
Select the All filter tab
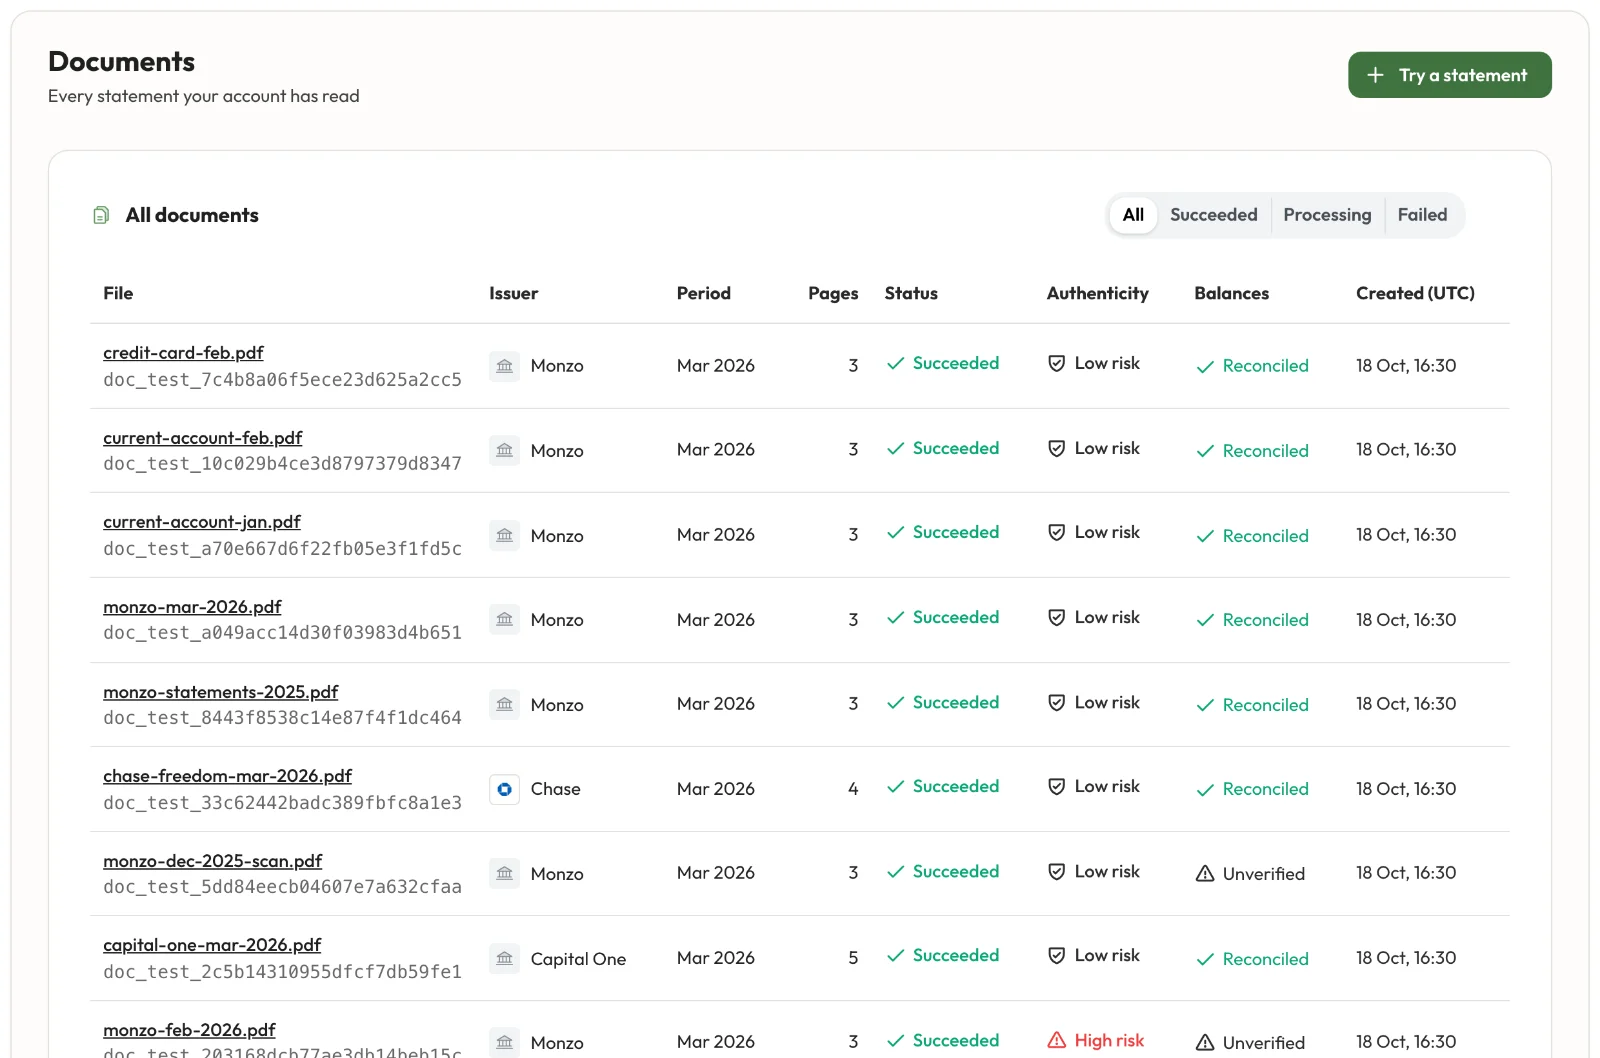(1133, 215)
